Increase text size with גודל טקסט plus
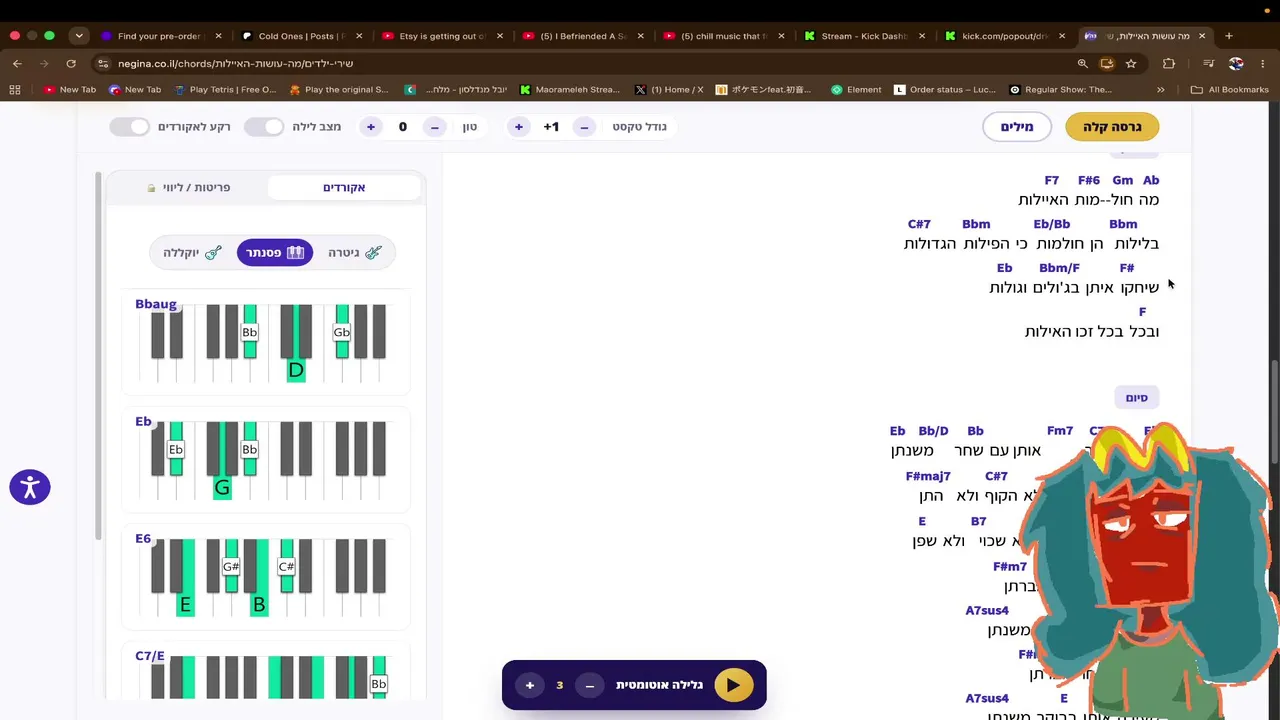Screen dimensions: 1280x720 [519, 127]
